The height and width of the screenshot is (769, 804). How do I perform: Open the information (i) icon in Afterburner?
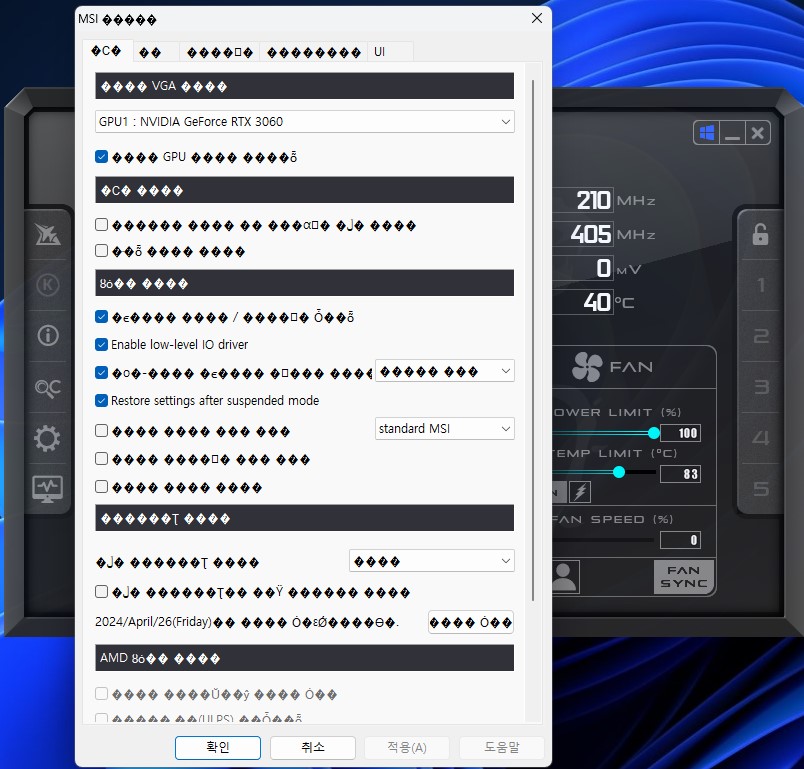point(48,336)
